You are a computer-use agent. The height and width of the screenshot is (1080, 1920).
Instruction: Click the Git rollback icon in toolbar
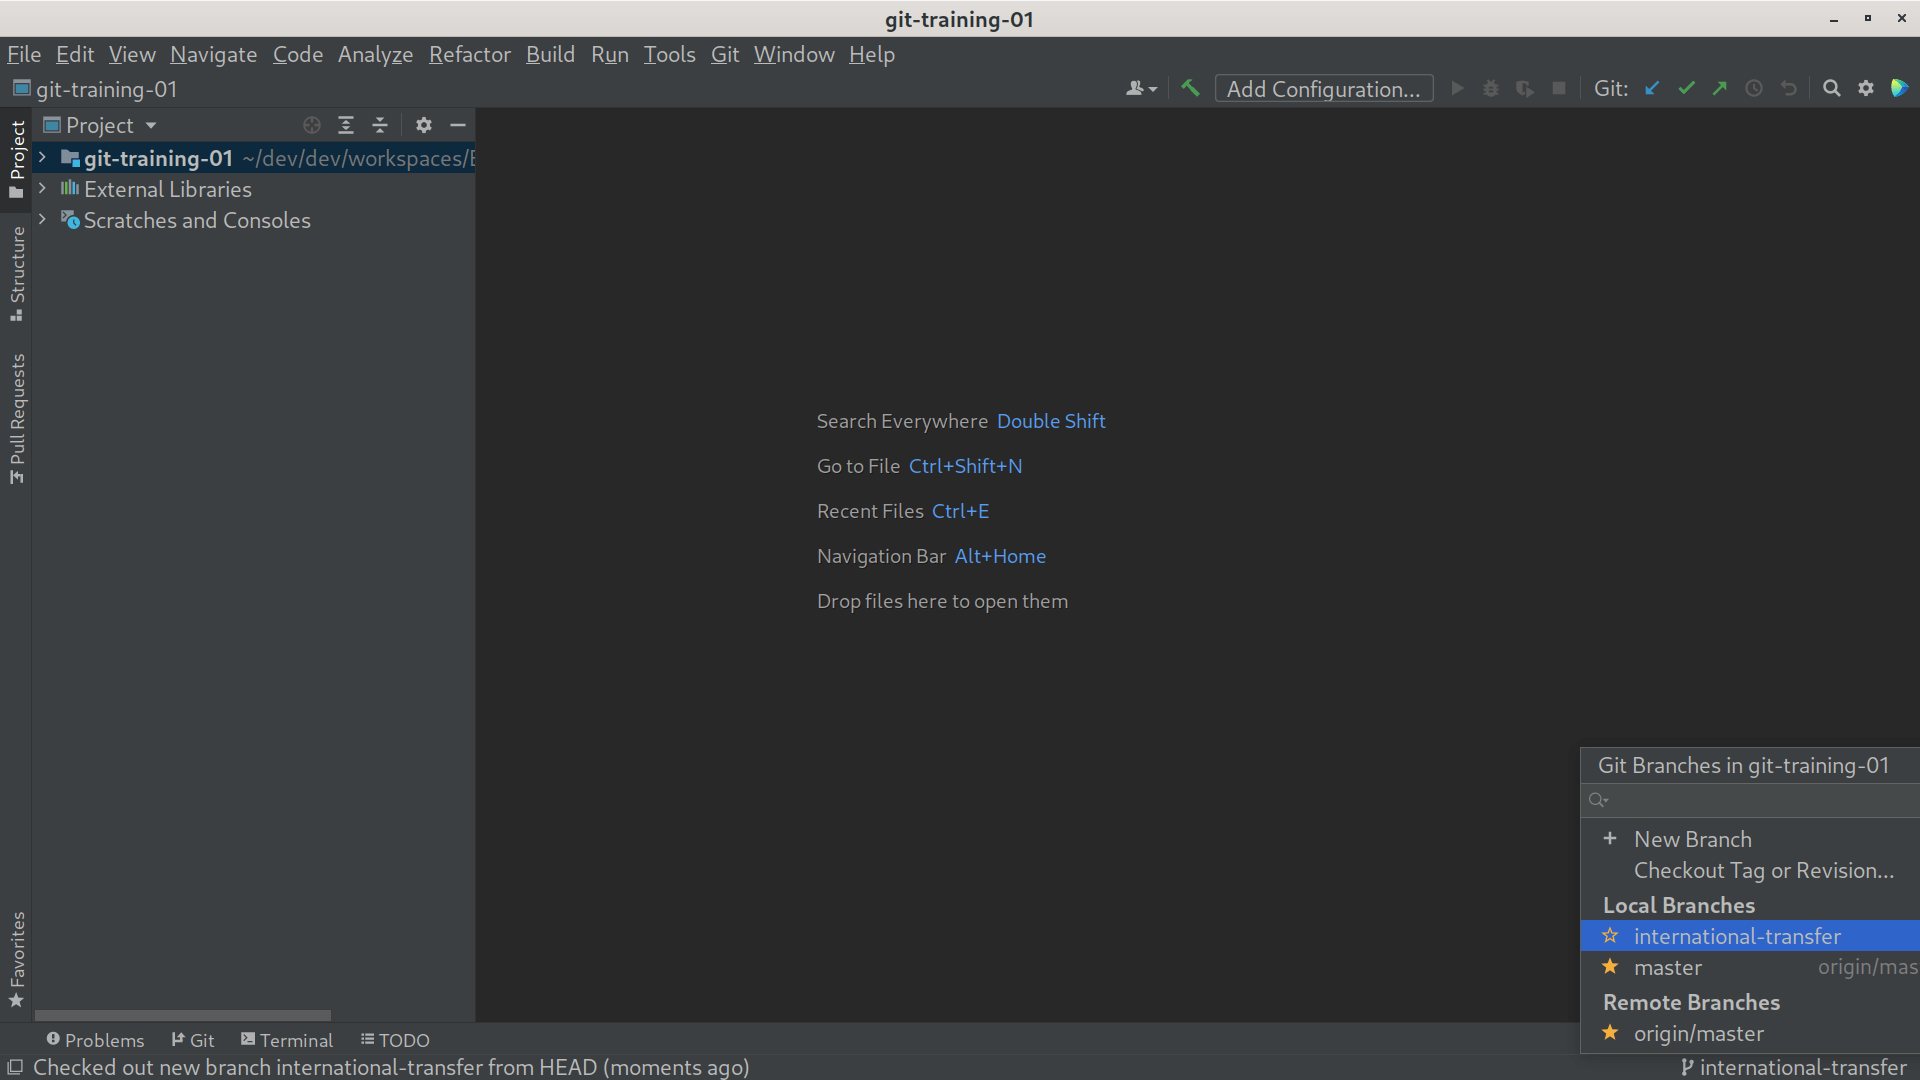pos(1789,88)
